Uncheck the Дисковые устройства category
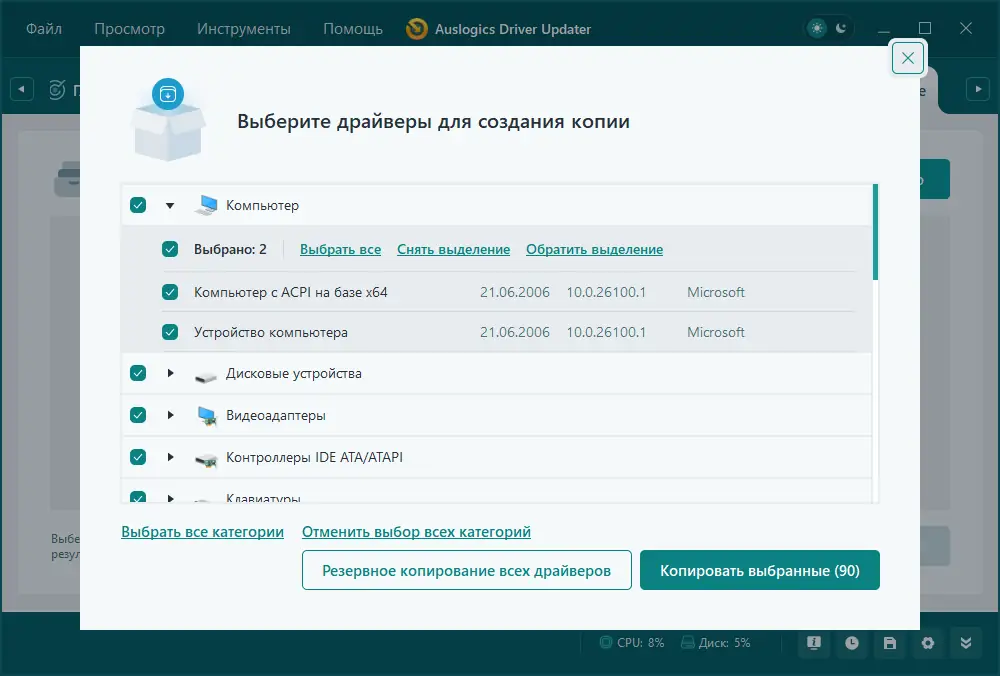The image size is (1000, 676). 138,372
